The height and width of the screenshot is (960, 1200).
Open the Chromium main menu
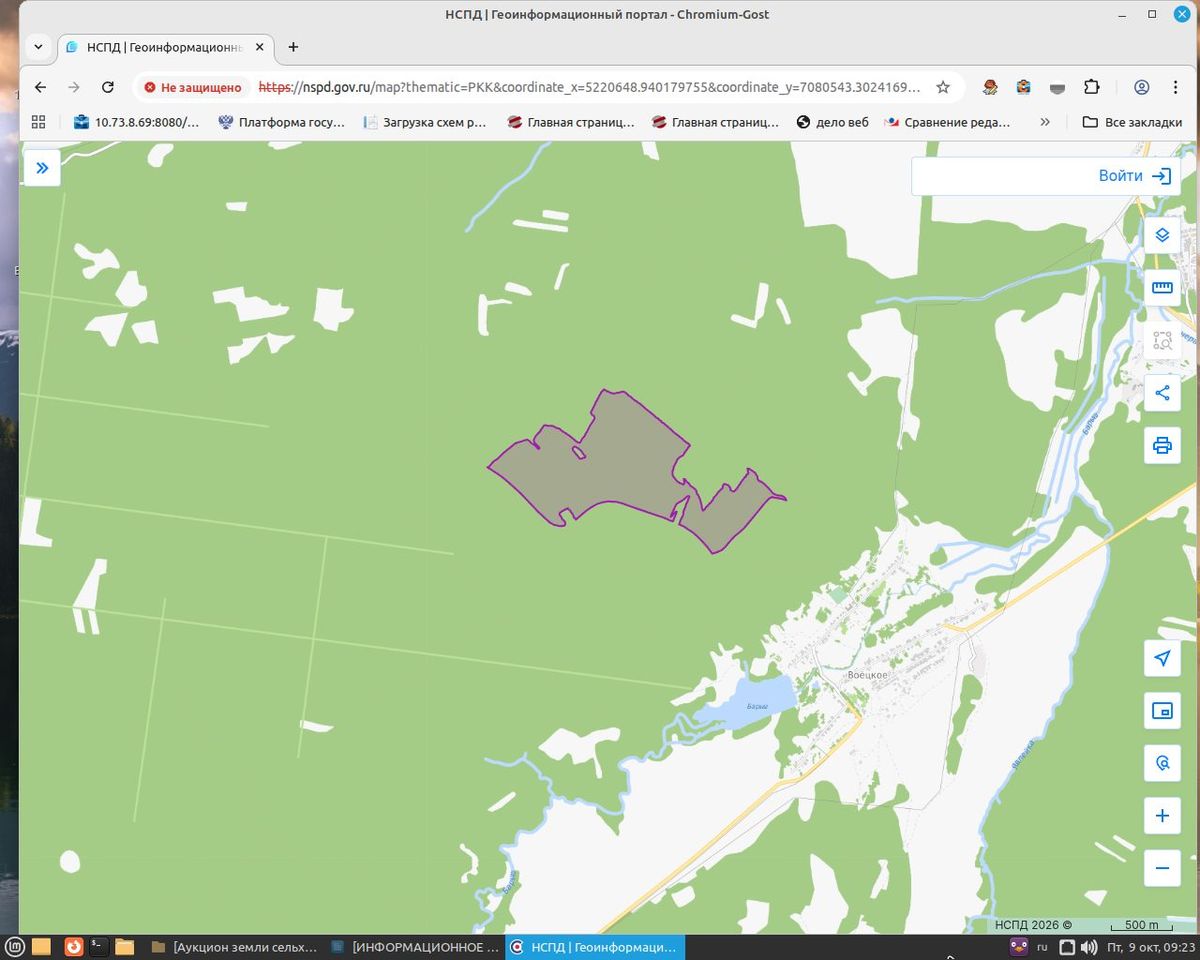click(x=1175, y=87)
